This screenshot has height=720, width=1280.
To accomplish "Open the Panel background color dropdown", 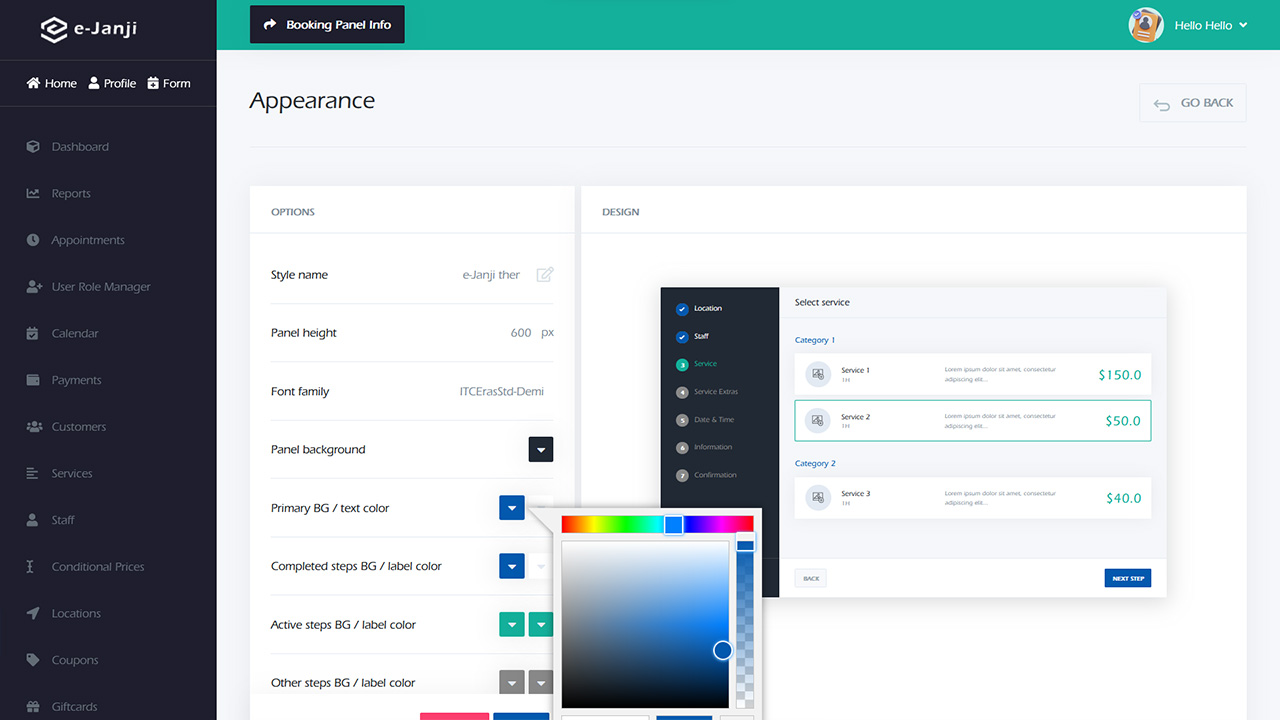I will tap(540, 450).
